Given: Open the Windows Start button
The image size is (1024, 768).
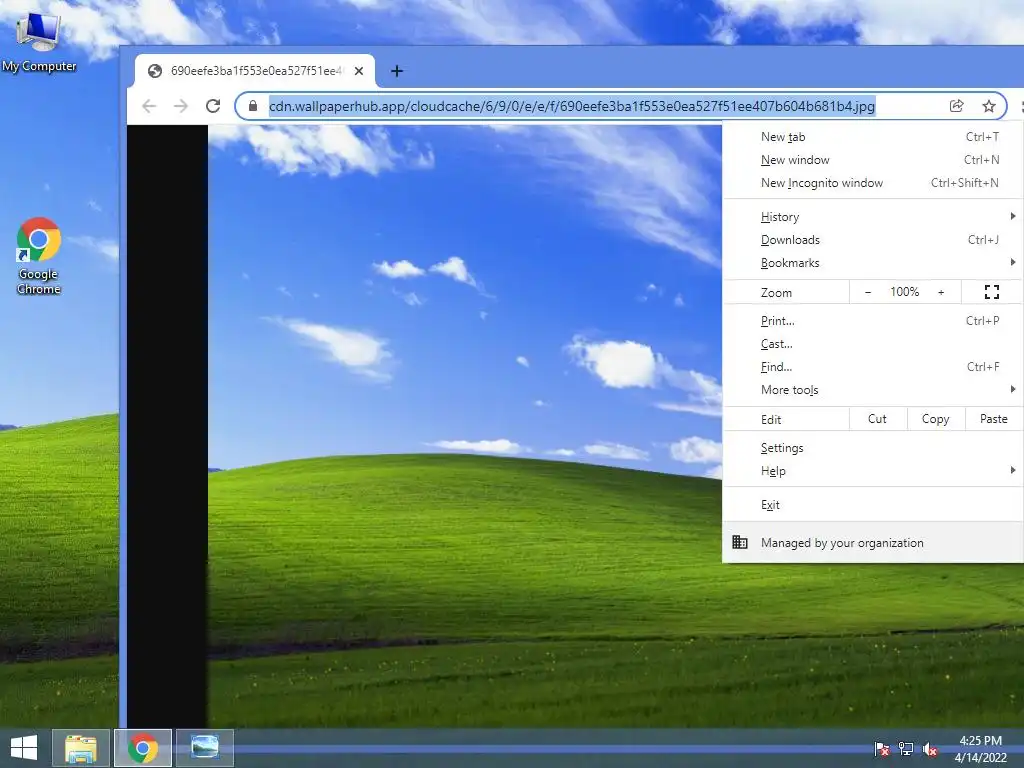Looking at the screenshot, I should tap(24, 748).
